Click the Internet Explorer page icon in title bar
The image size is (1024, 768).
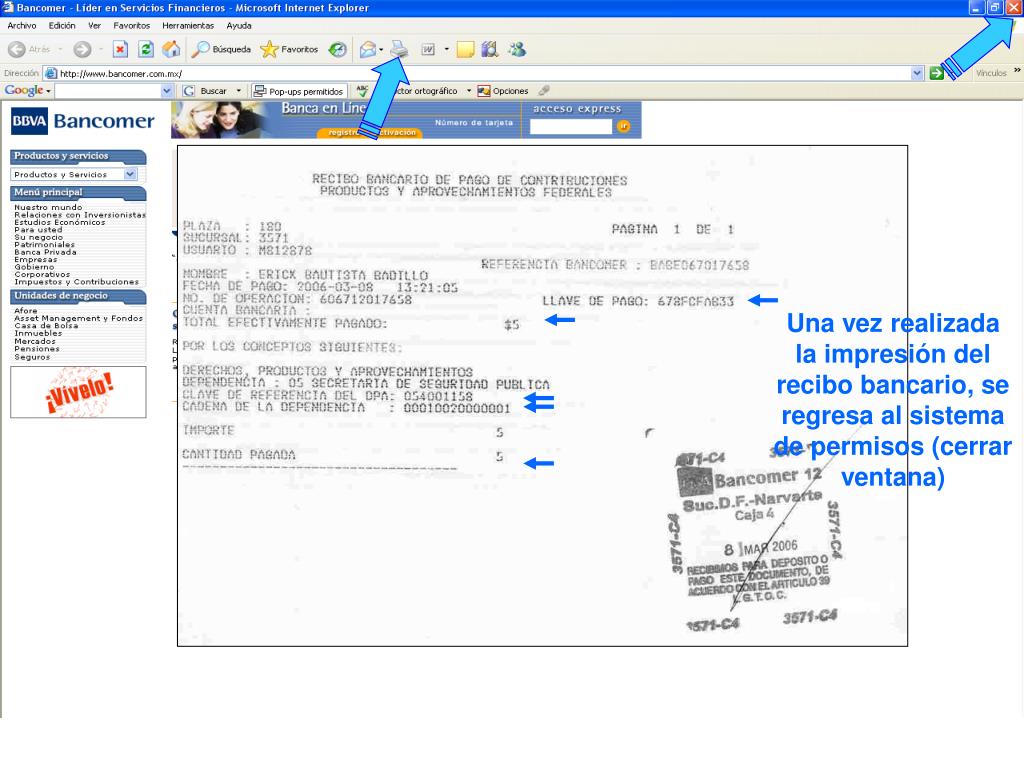8,8
